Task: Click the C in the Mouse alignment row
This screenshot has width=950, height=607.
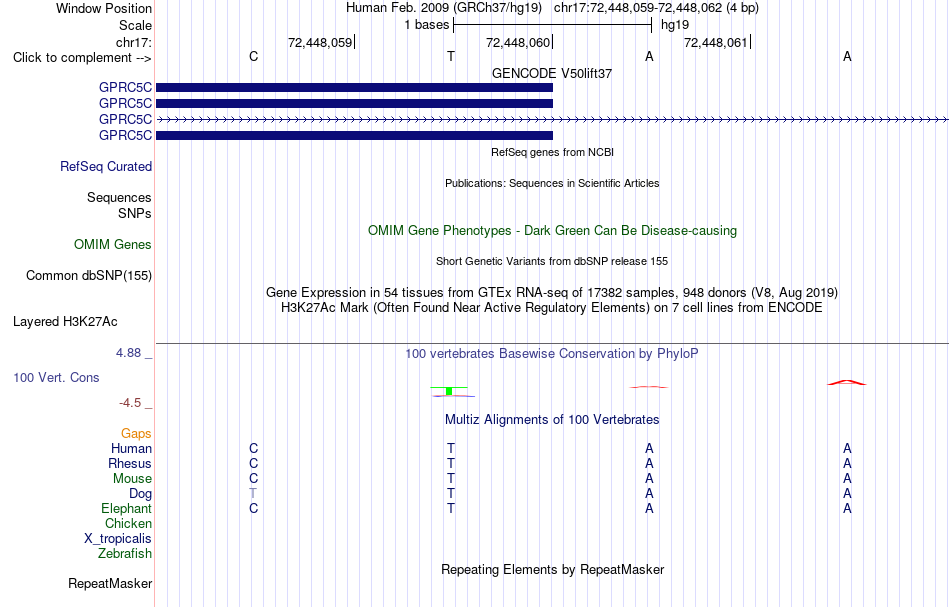Action: pyautogui.click(x=253, y=479)
